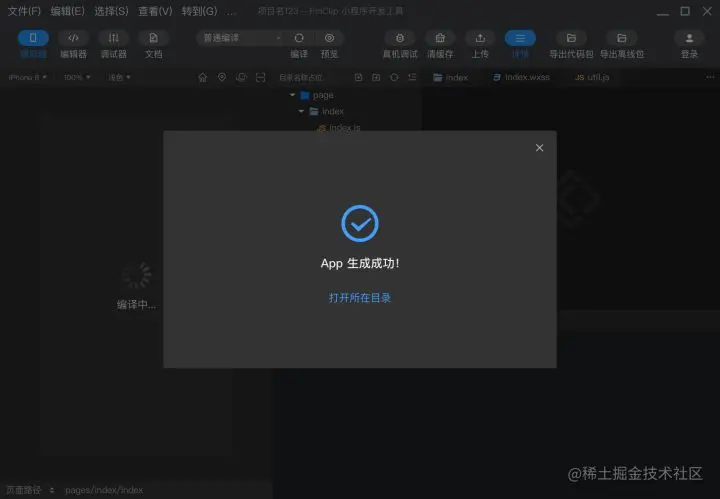Screen dimensions: 720x499
Task: Open the 文档 documentation
Action: pos(153,38)
